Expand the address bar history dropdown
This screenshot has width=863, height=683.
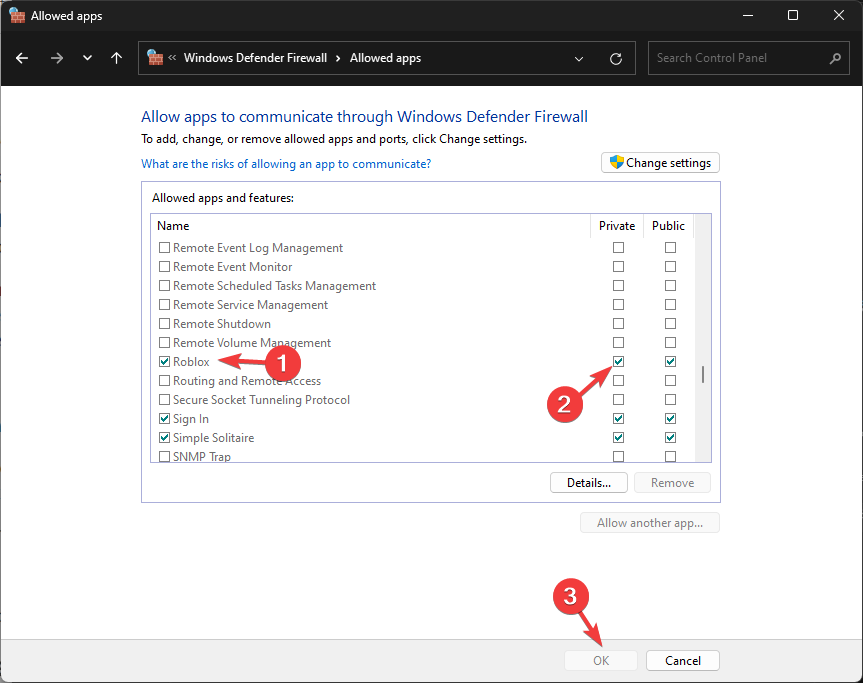coord(579,58)
